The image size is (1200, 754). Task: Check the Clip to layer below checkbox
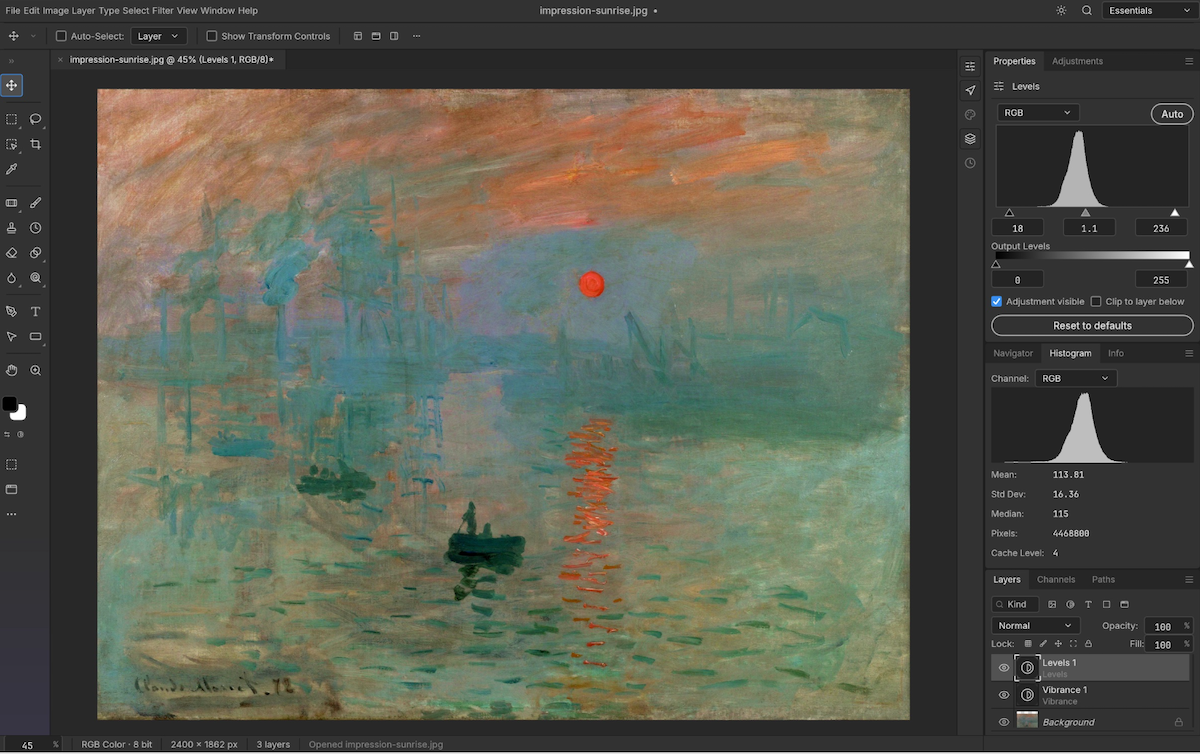tap(1096, 301)
